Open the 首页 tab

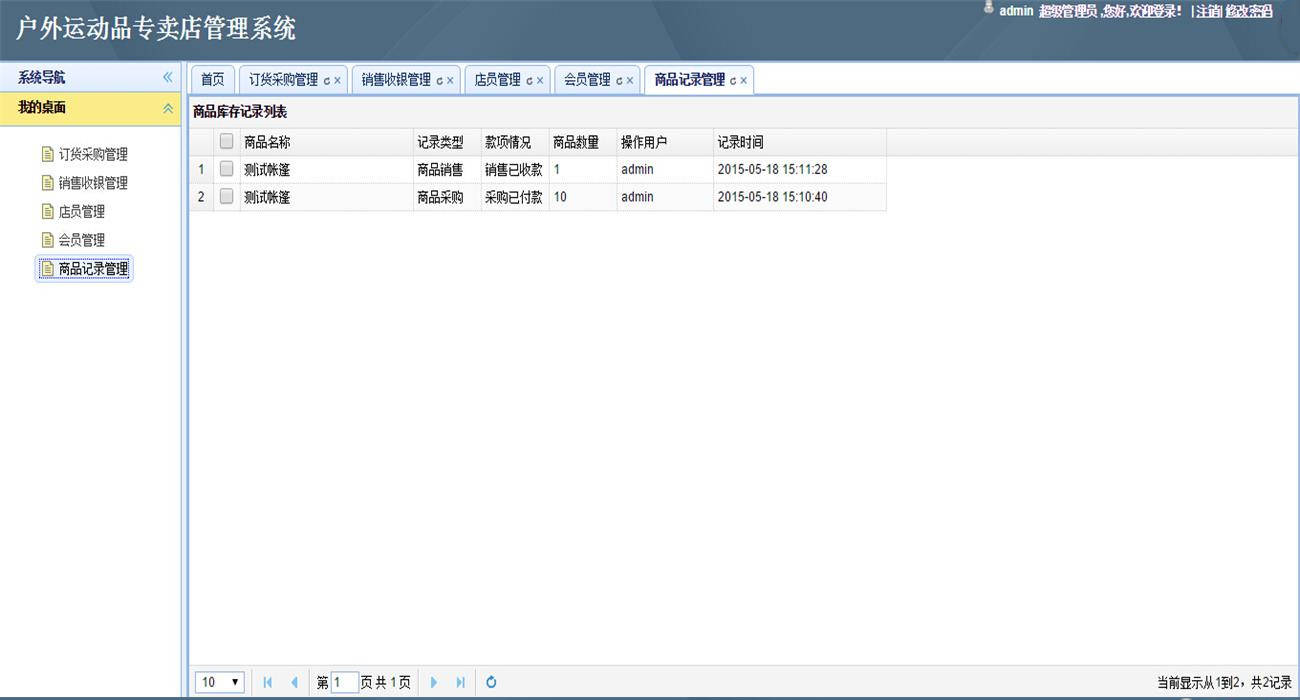click(x=212, y=79)
